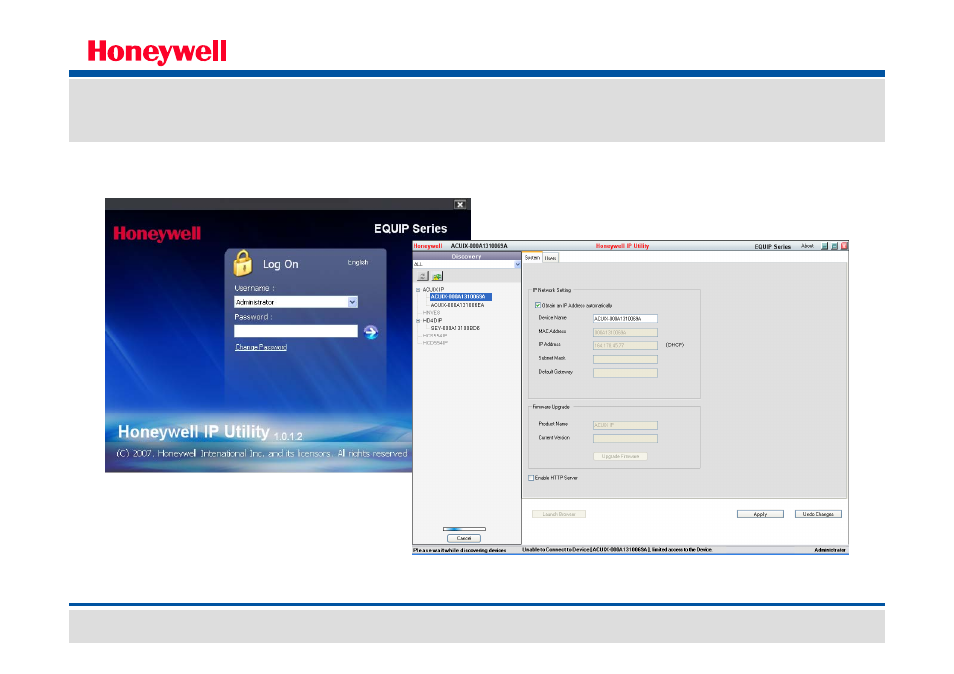This screenshot has height=674, width=954.
Task: Open the Username dropdown showing Administrator
Action: tap(352, 302)
